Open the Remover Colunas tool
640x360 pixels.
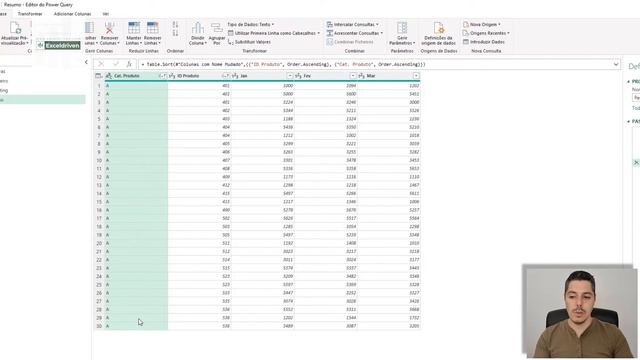click(x=109, y=33)
